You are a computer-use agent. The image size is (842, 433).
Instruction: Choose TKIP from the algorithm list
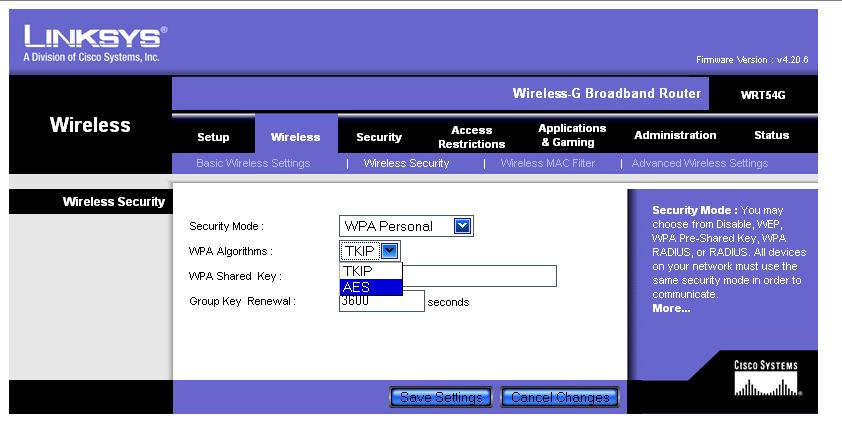(371, 271)
